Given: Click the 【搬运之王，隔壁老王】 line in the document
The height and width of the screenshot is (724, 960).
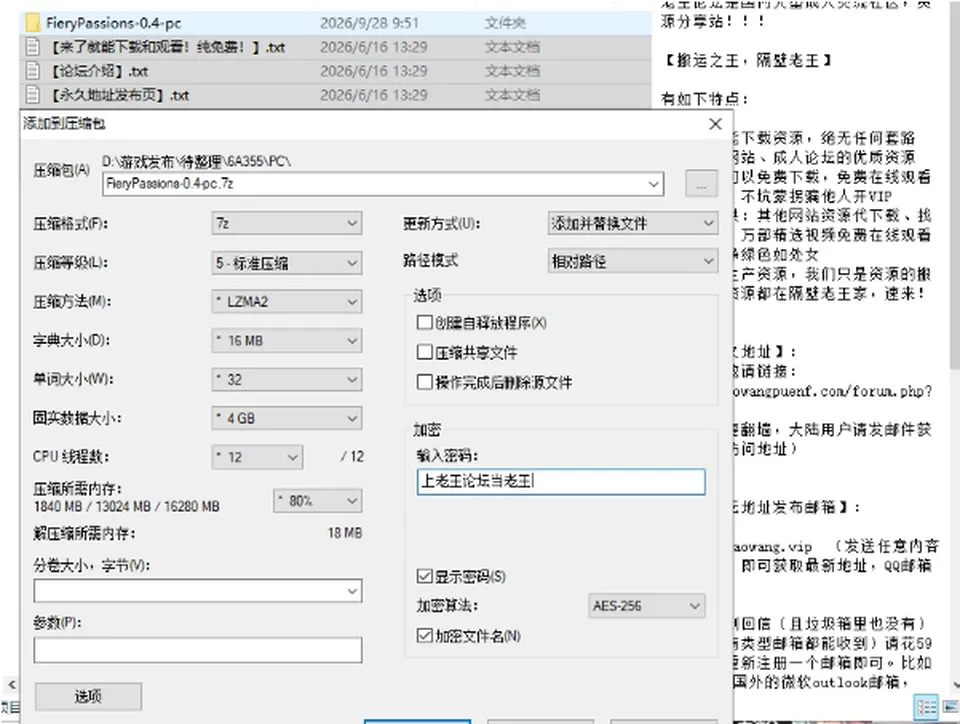Looking at the screenshot, I should tap(748, 60).
